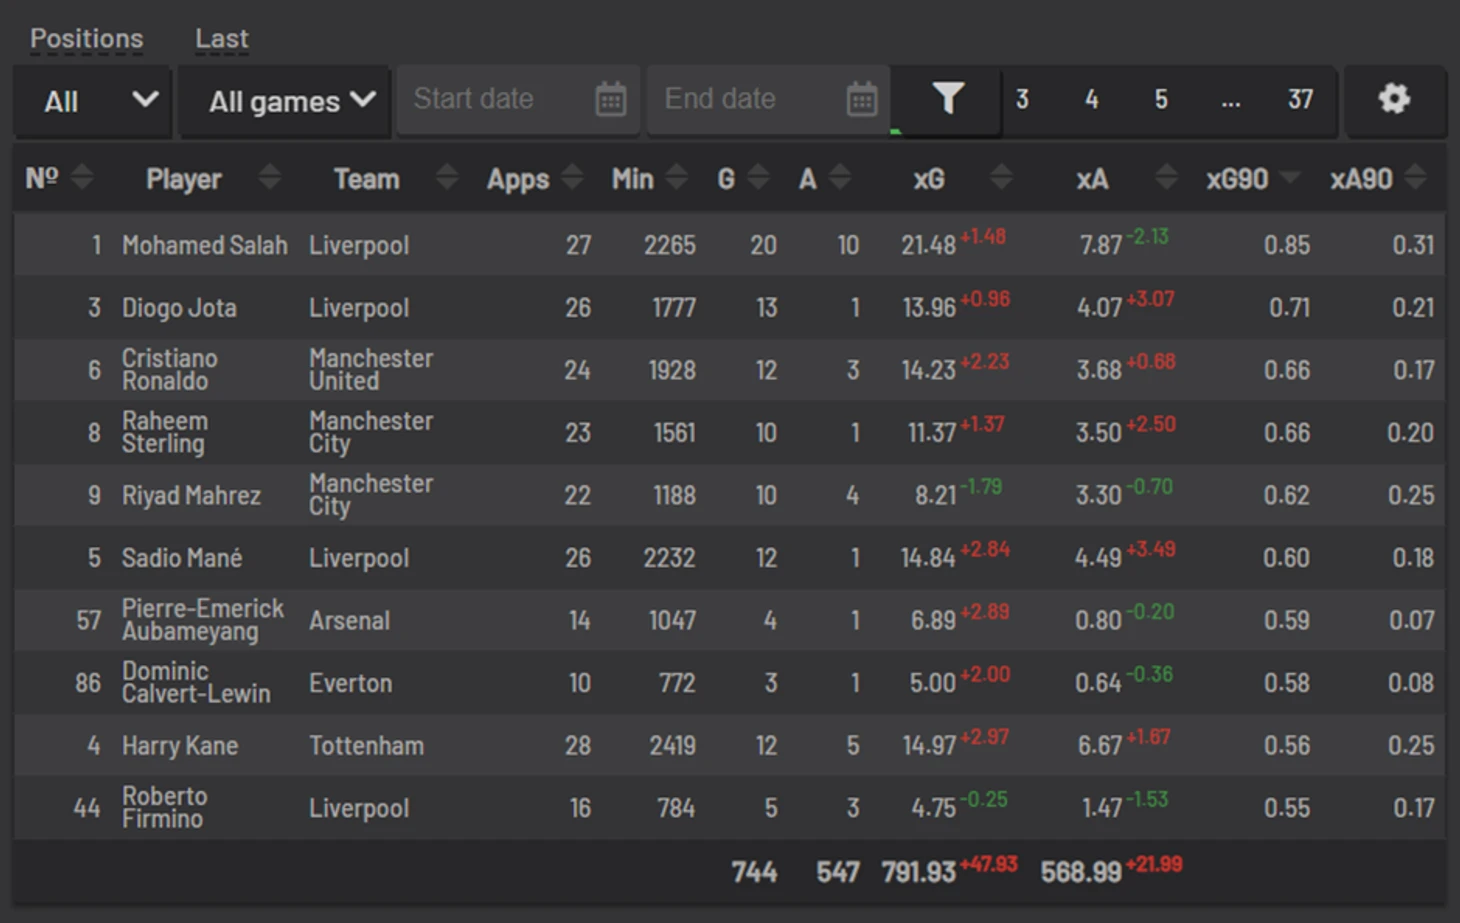Click the filter funnel icon
Image resolution: width=1460 pixels, height=923 pixels.
click(x=947, y=99)
